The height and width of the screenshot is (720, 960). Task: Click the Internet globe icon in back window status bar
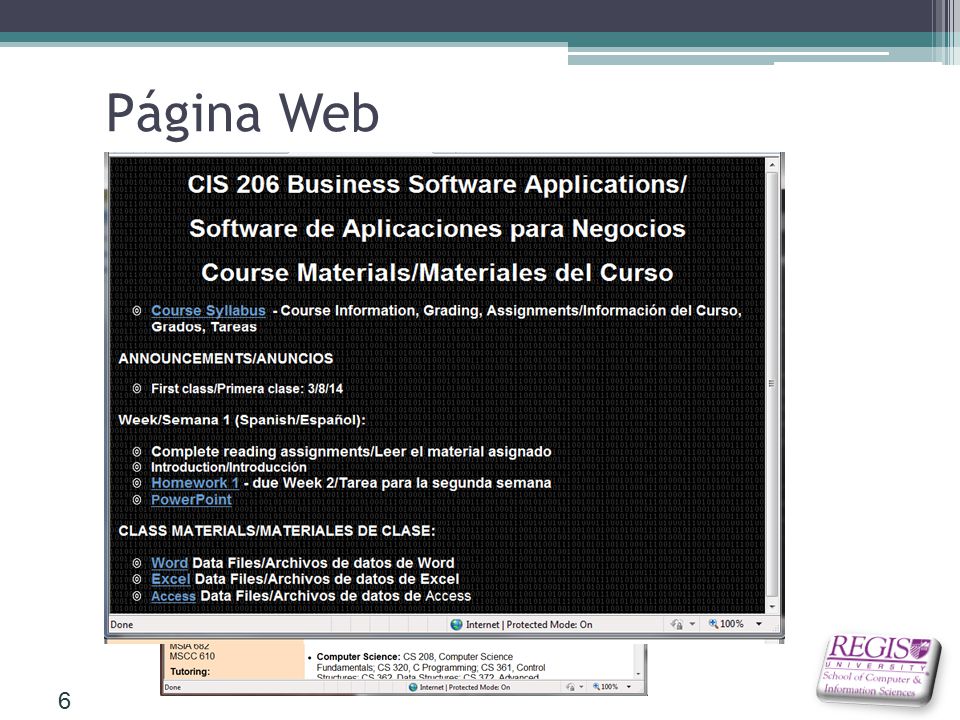point(413,688)
